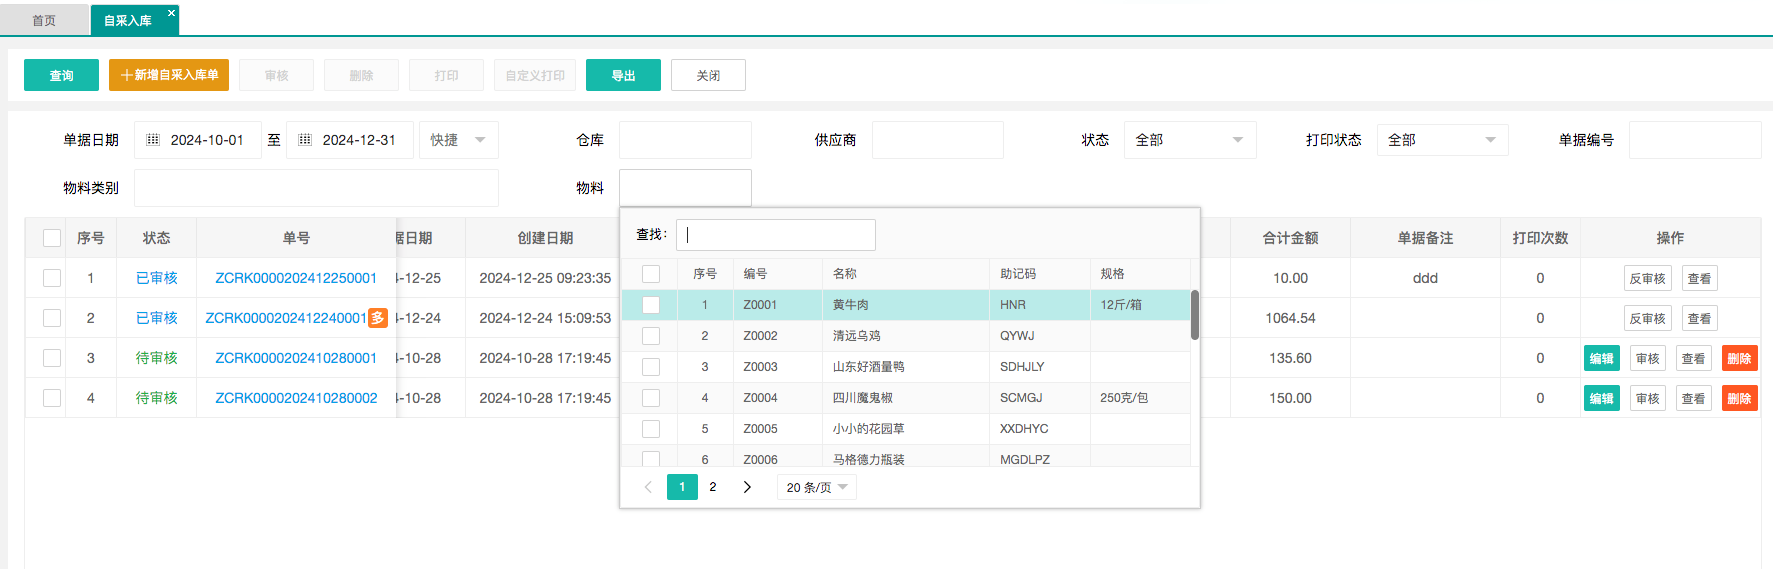Click the 查找 search box in popup
This screenshot has width=1773, height=569.
776,235
